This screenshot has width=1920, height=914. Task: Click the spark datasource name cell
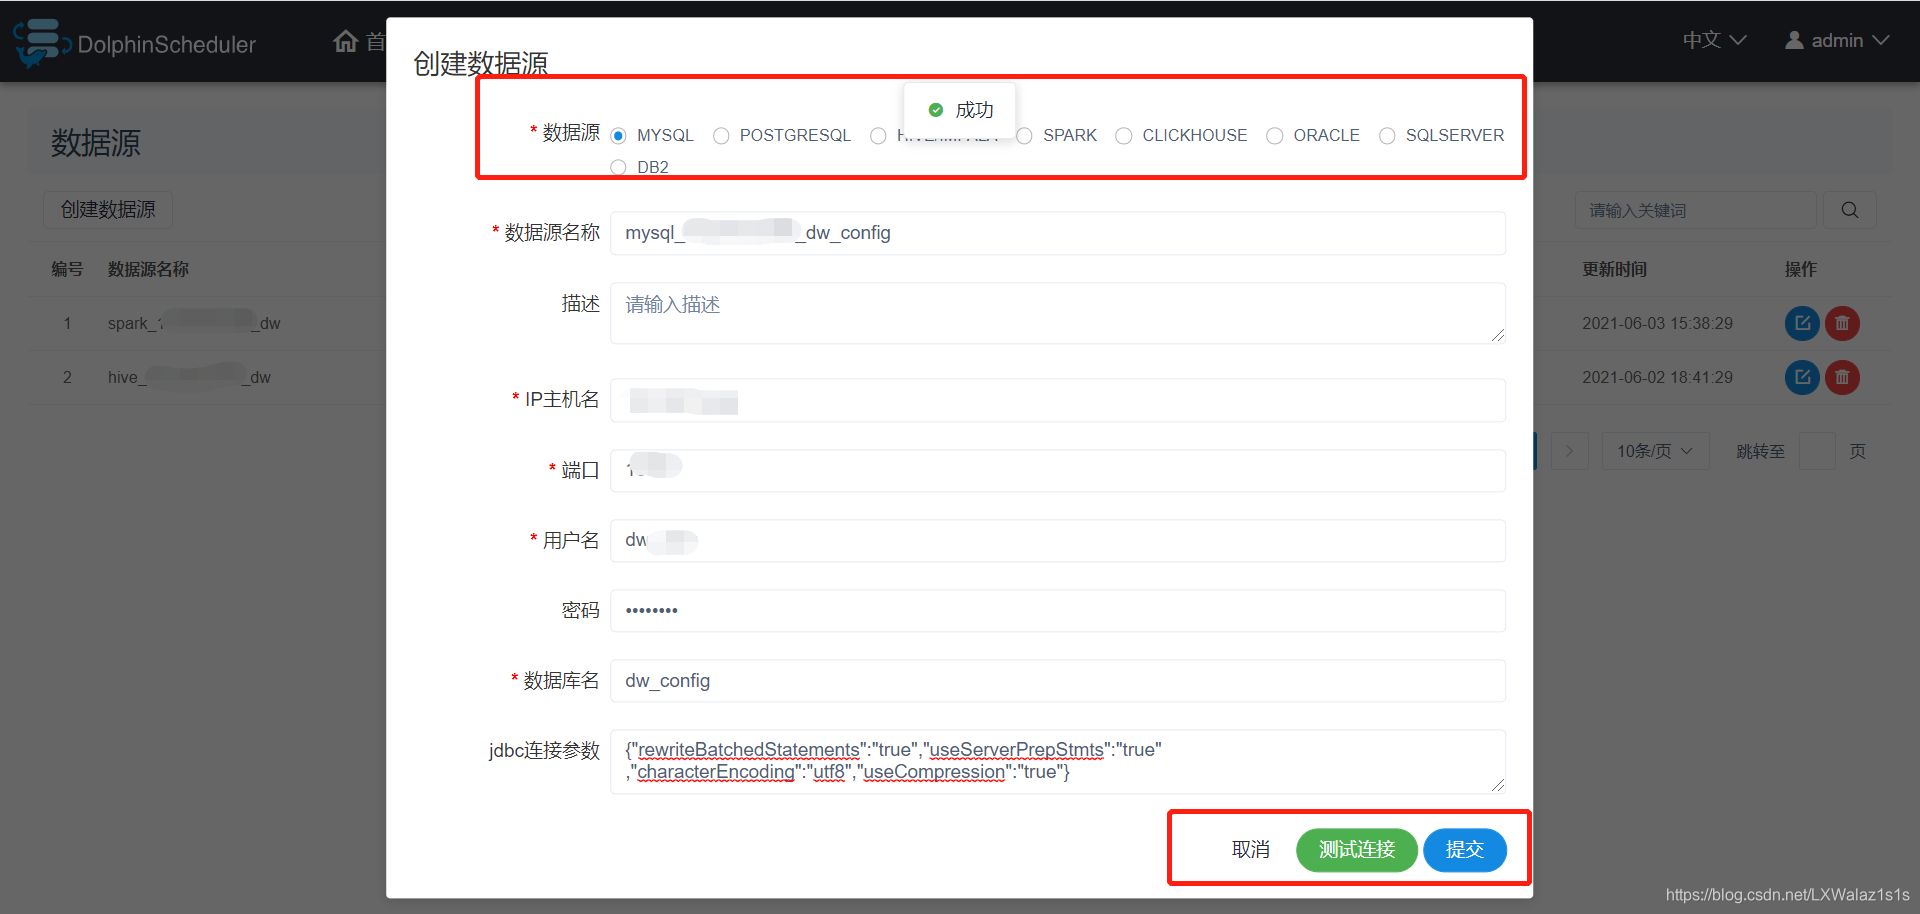click(194, 323)
